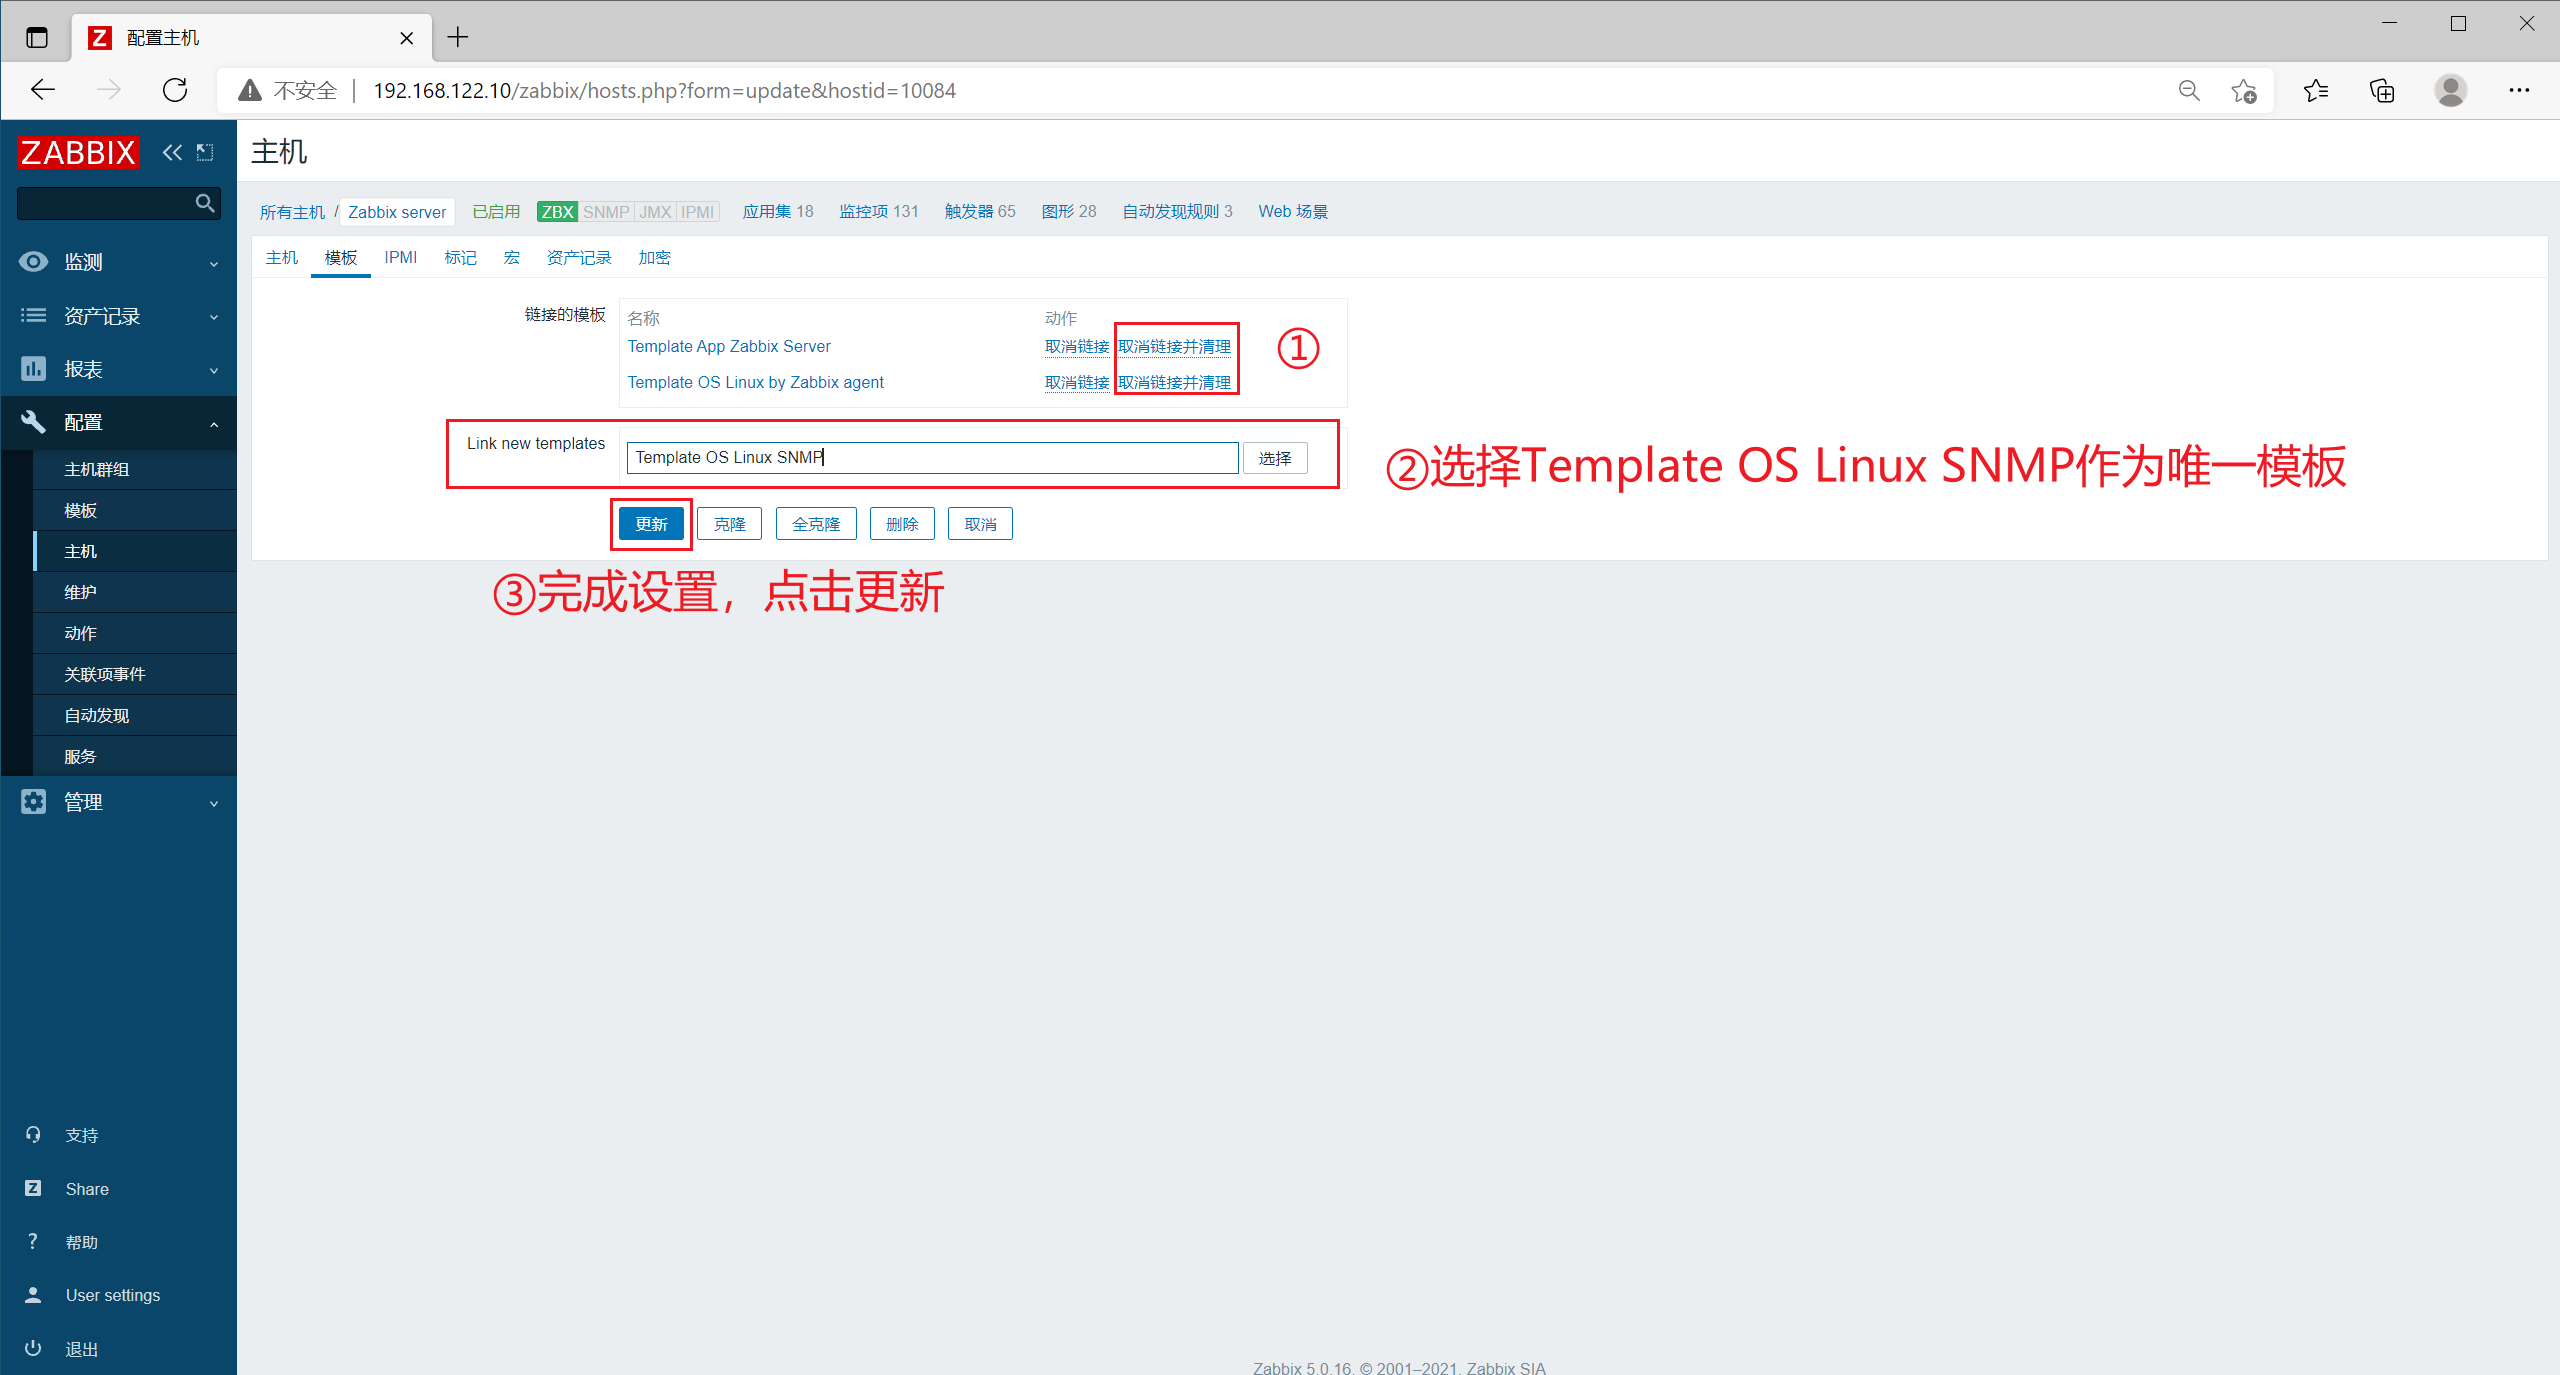Click the 删除 button
Screen dimensions: 2560x1375
[x=902, y=524]
